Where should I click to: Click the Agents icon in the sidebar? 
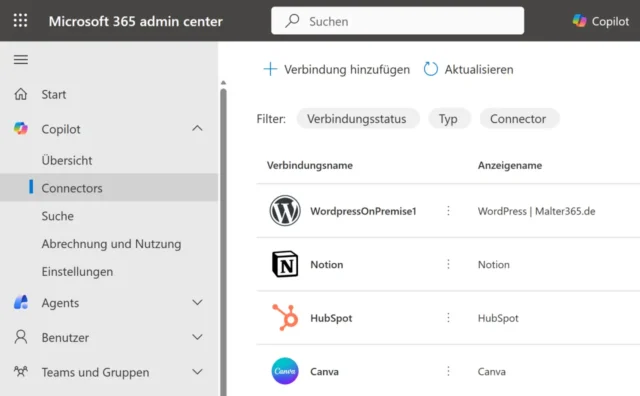pos(21,303)
